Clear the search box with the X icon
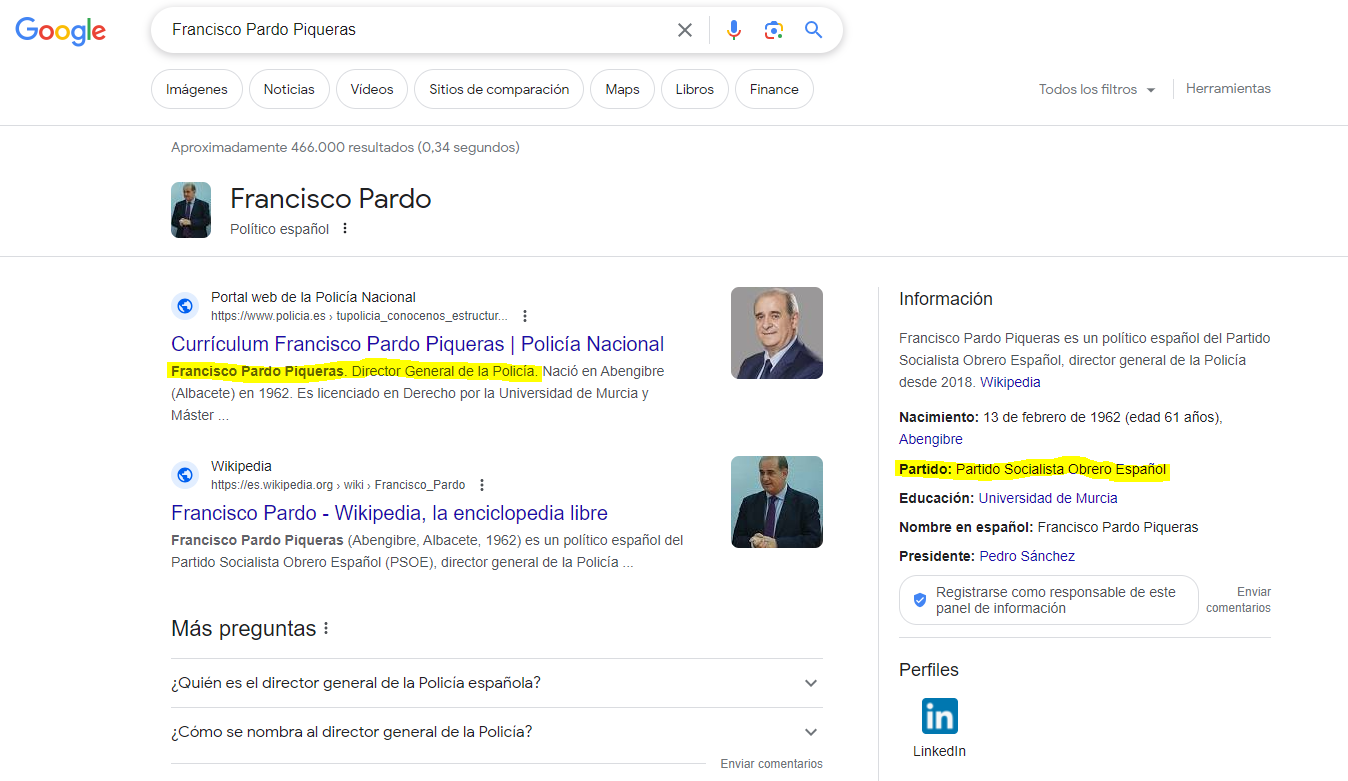1348x781 pixels. click(x=685, y=30)
